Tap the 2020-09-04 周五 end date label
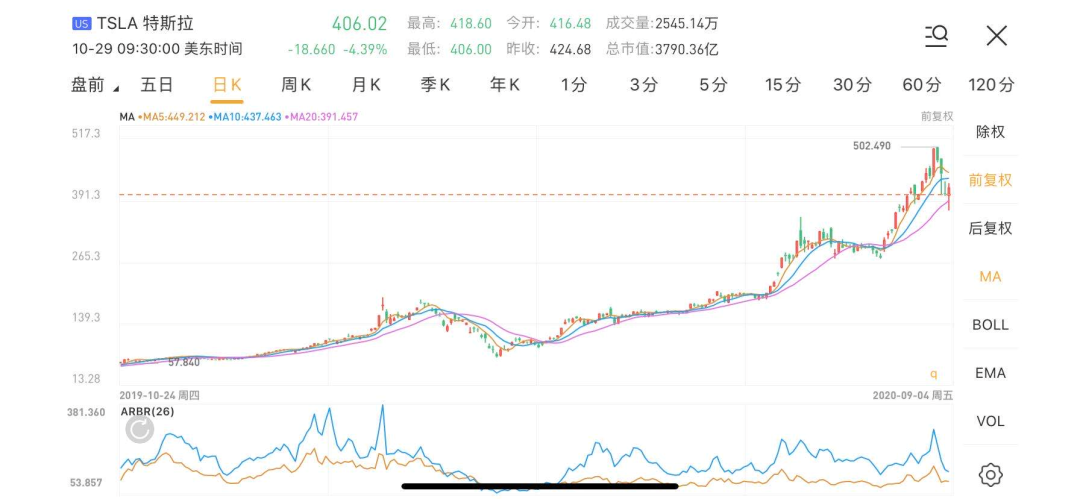1080x499 pixels. tap(913, 395)
